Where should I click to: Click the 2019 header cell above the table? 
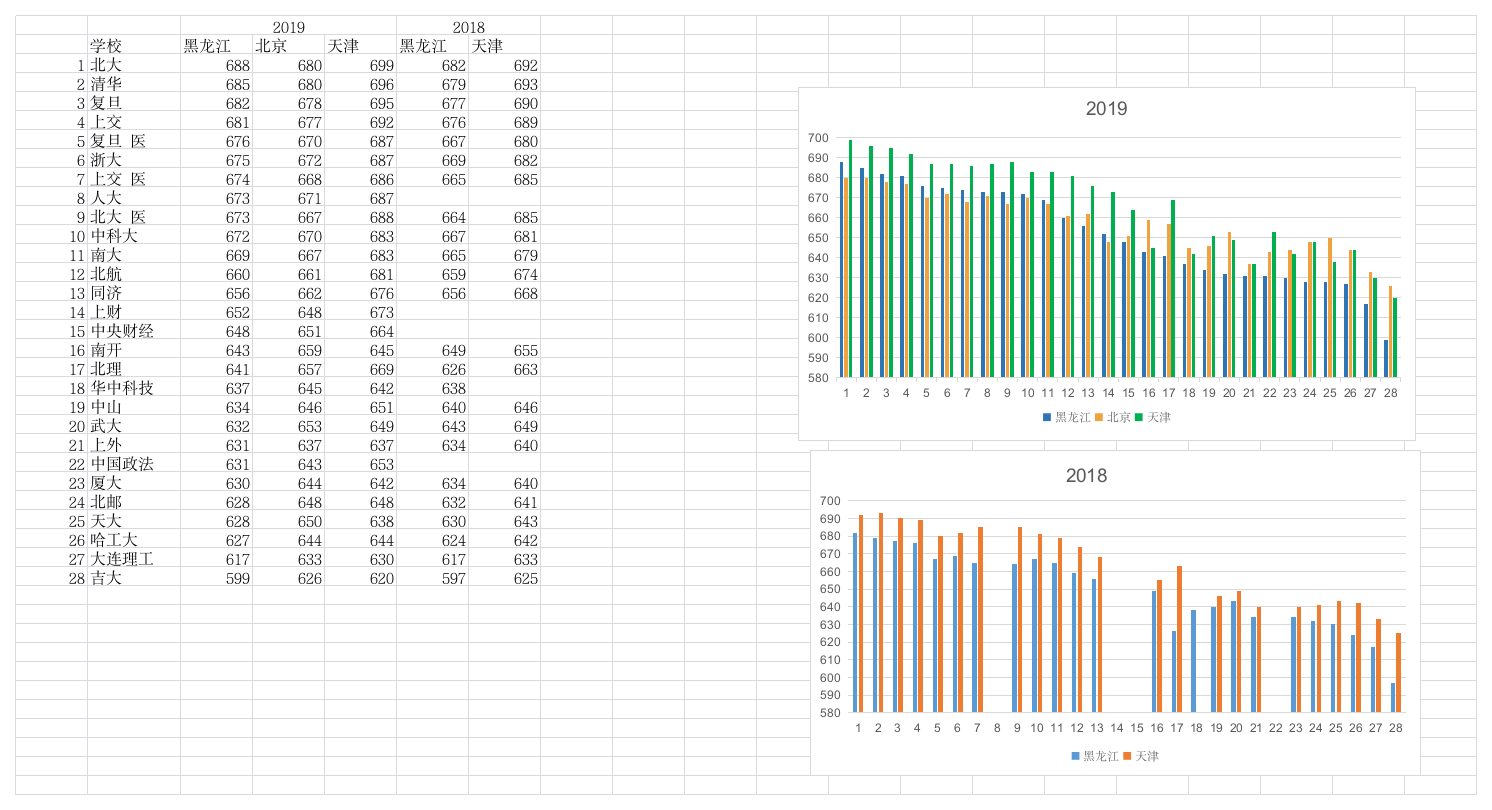coord(289,27)
